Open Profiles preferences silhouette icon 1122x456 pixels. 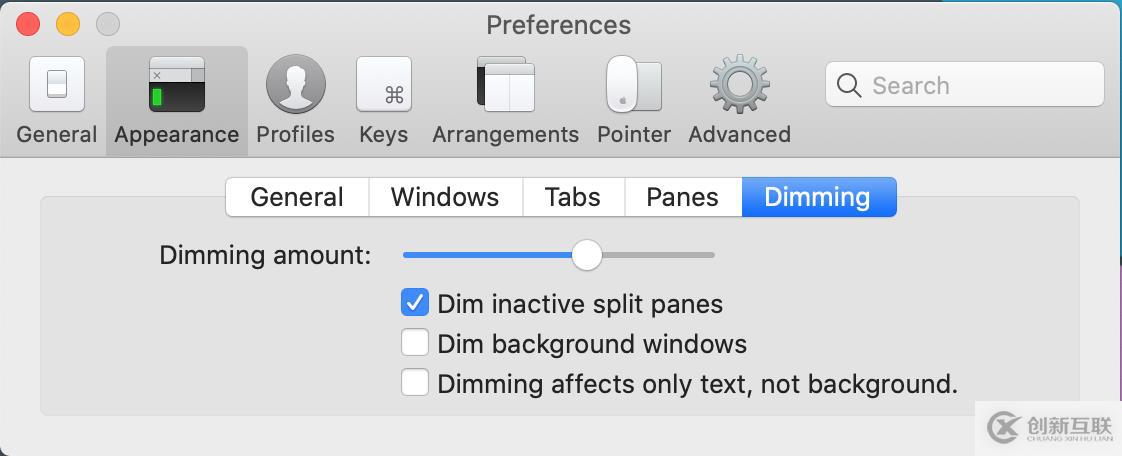(x=295, y=85)
